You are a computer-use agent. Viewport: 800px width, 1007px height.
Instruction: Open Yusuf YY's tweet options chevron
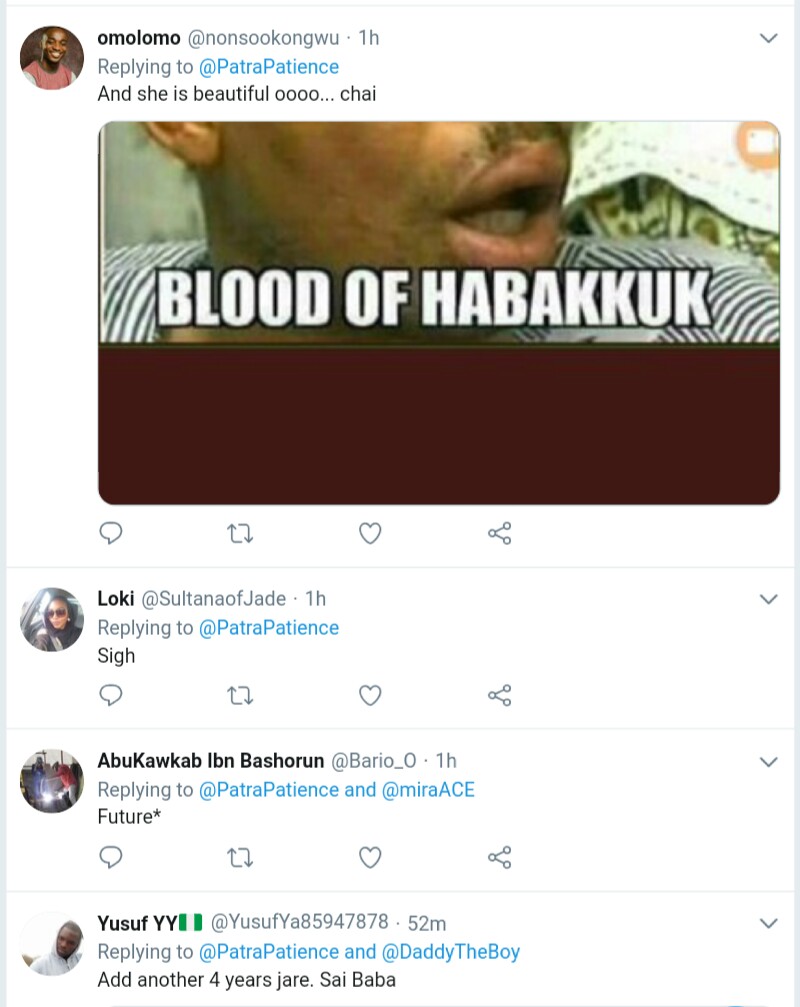(x=768, y=923)
